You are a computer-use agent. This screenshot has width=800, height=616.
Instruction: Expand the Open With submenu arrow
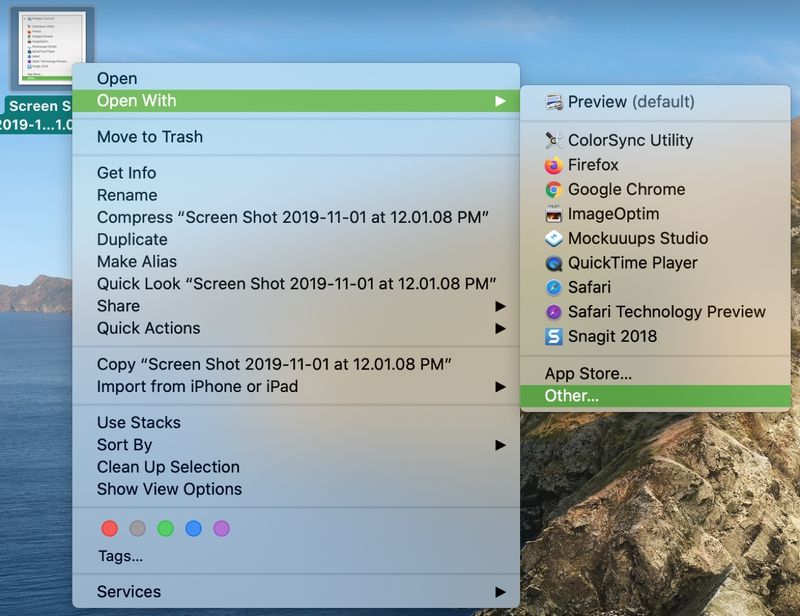click(x=501, y=101)
